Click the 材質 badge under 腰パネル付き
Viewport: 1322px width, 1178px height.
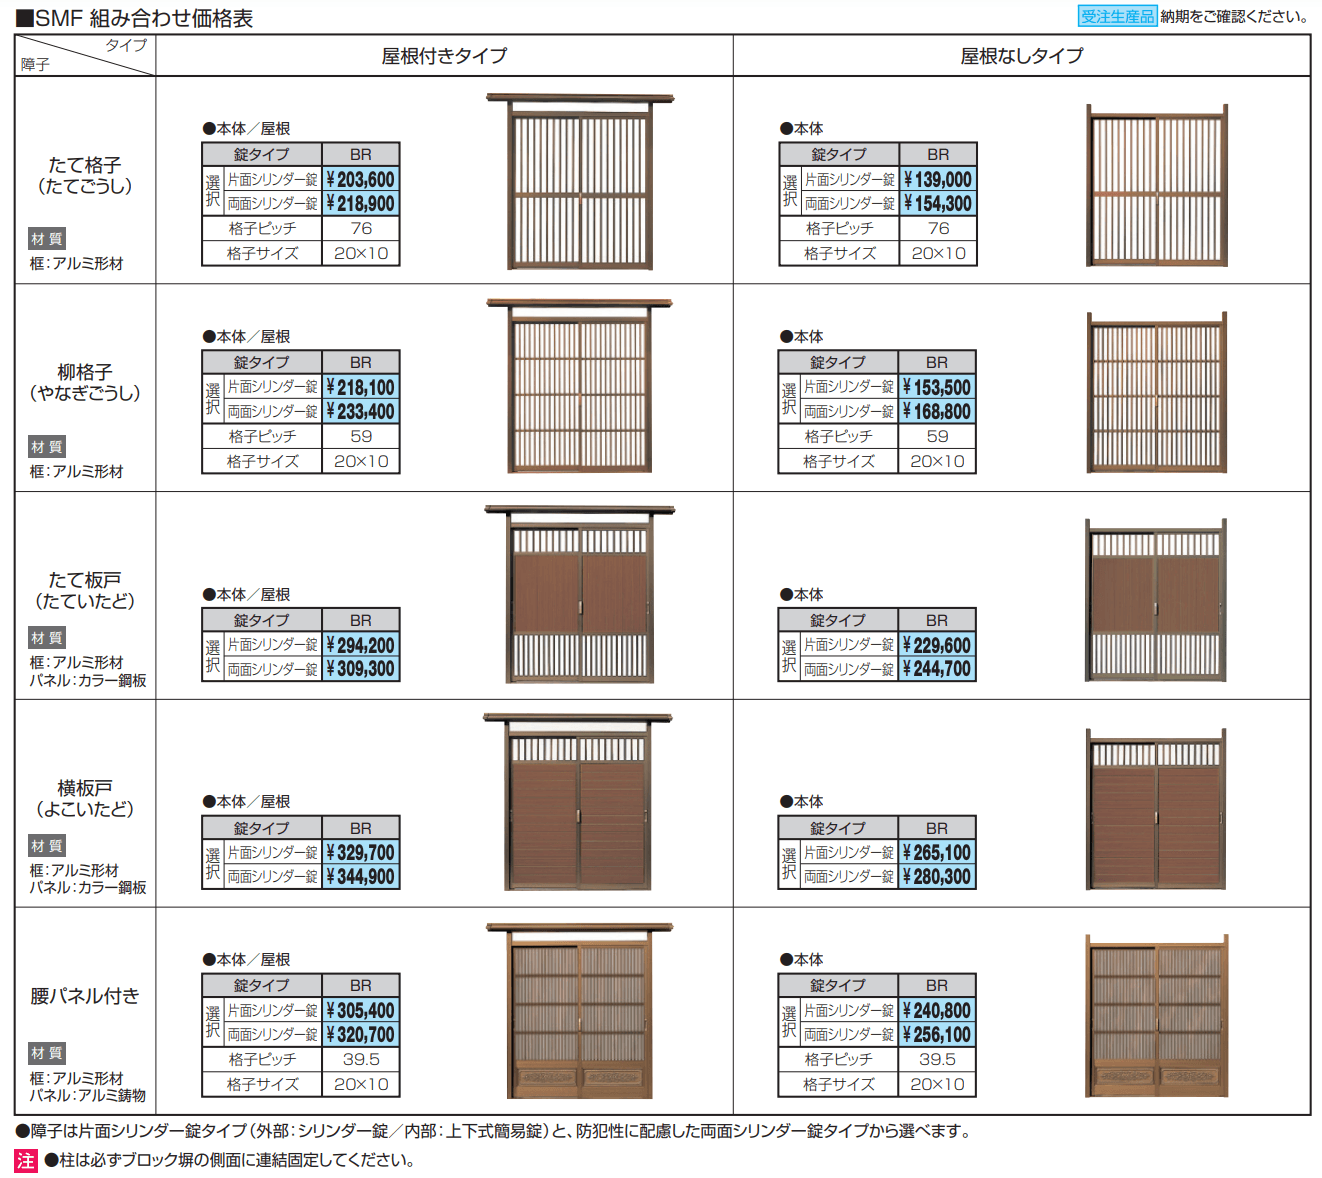46,1053
